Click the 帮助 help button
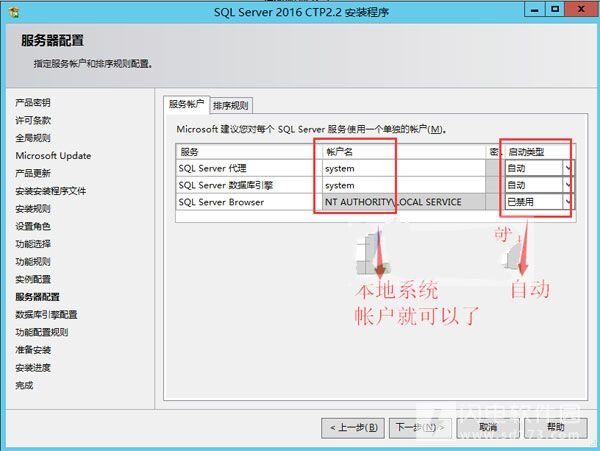Image resolution: width=600 pixels, height=451 pixels. pos(556,427)
